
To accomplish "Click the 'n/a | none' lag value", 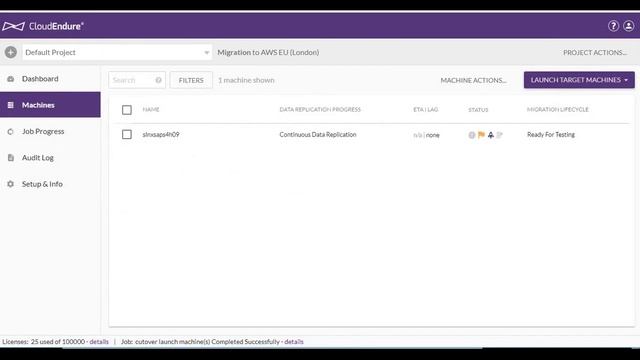I will [x=426, y=135].
